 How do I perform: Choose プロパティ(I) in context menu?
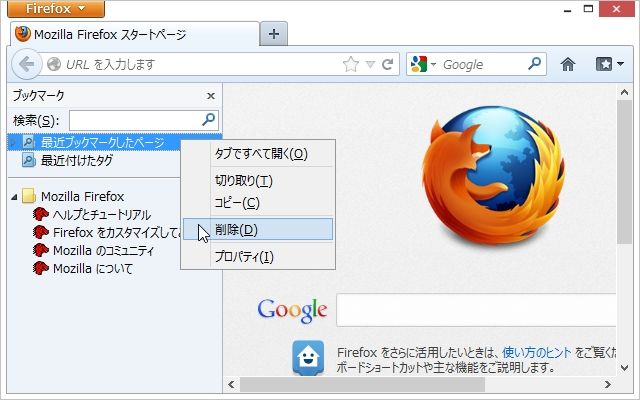pyautogui.click(x=258, y=257)
